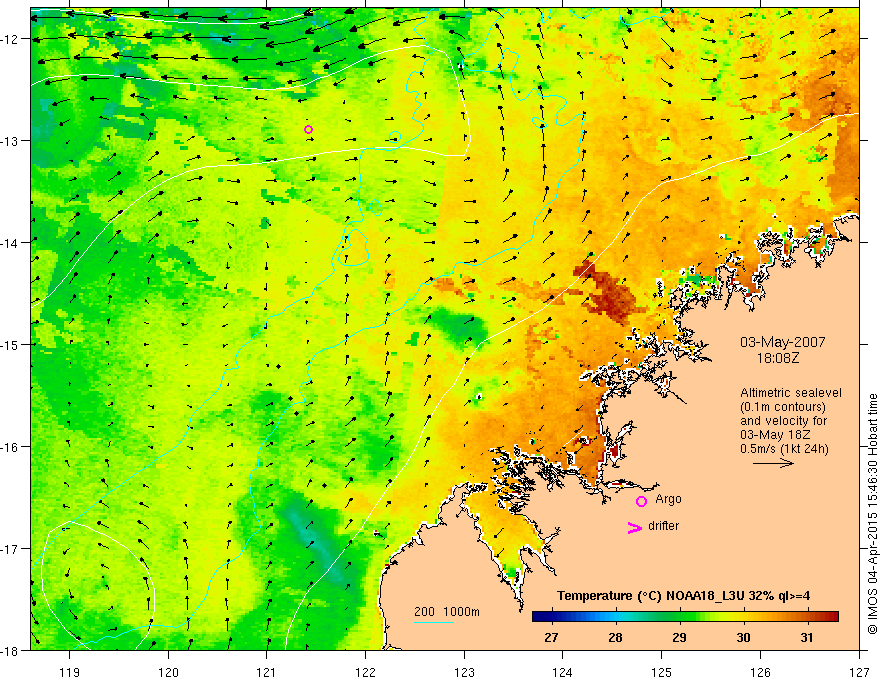Click the latitude label -17

(11, 549)
